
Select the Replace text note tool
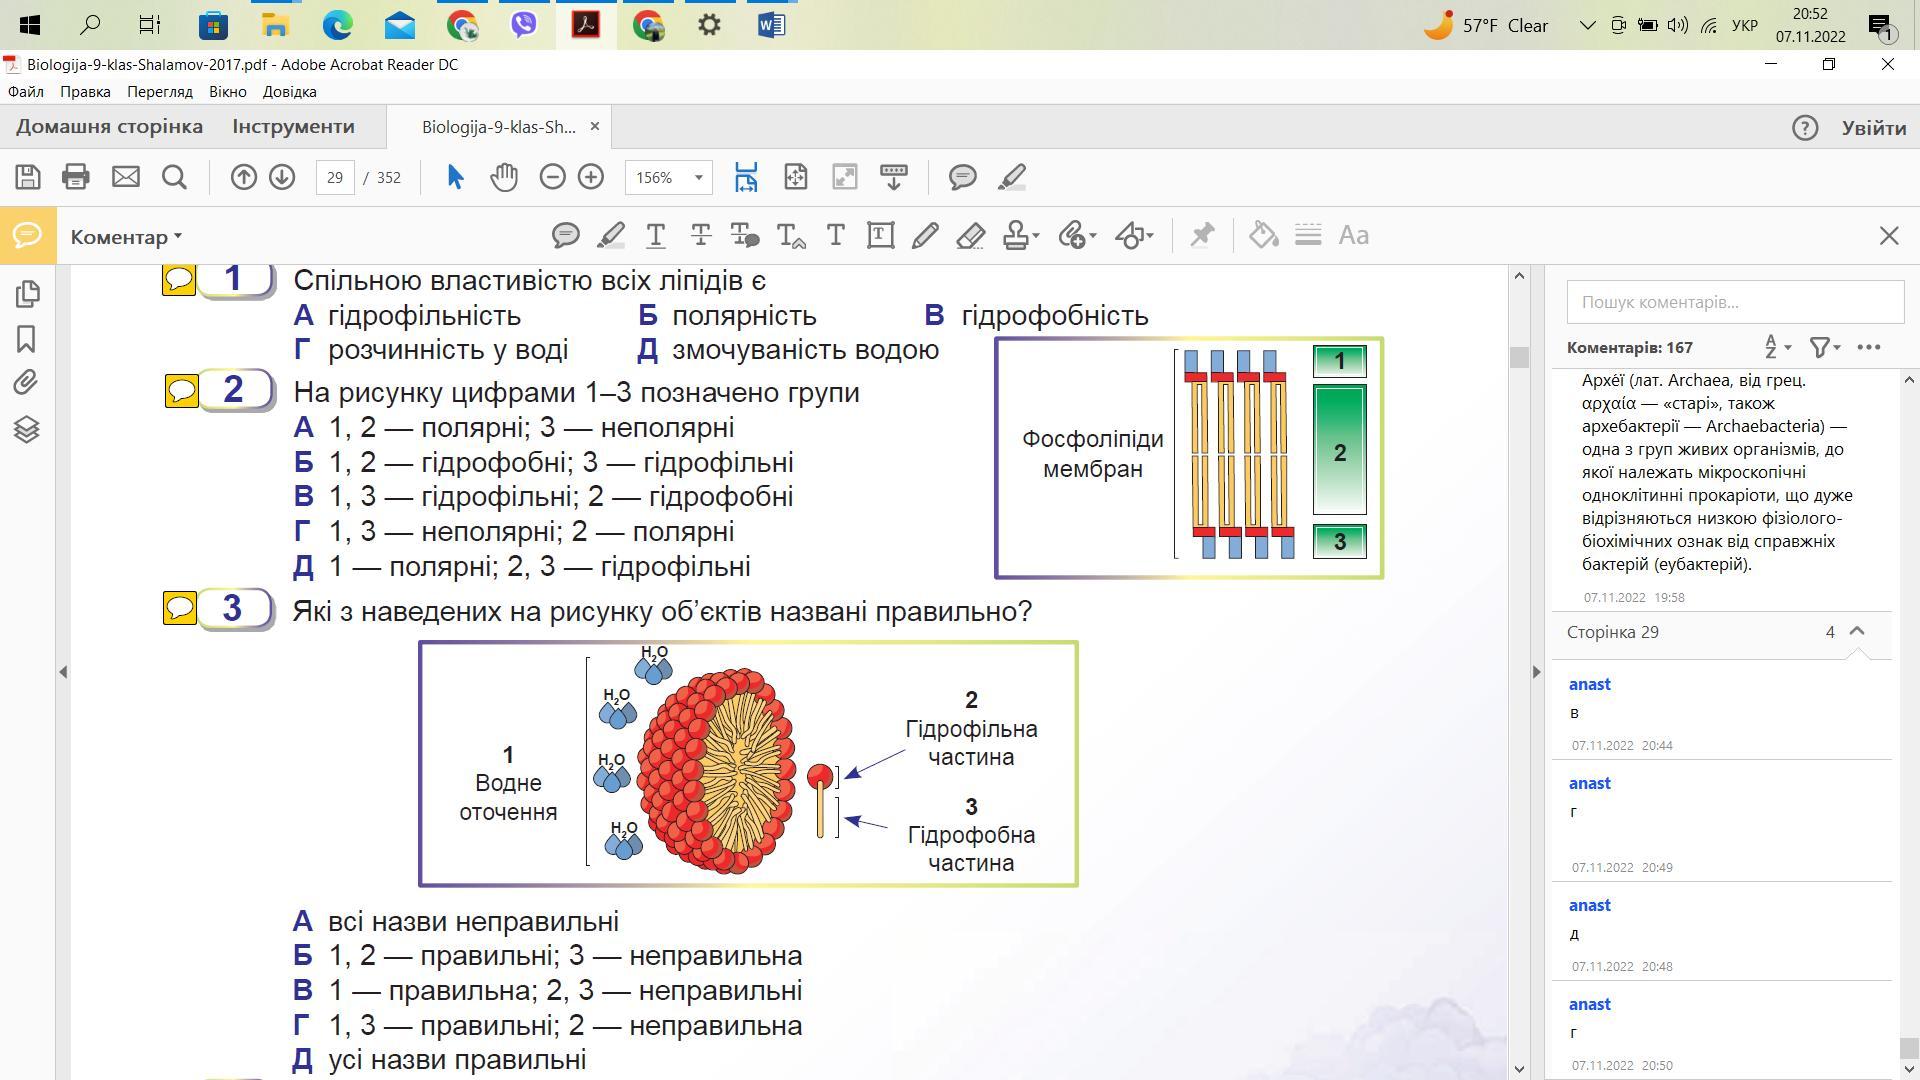pos(745,236)
